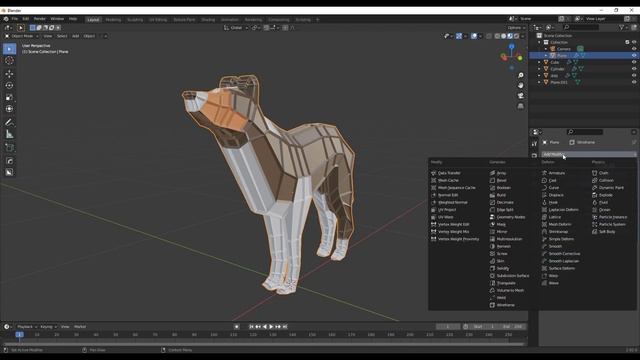Play the animation forward
Viewport: 640px width, 360px height.
pyautogui.click(x=271, y=327)
